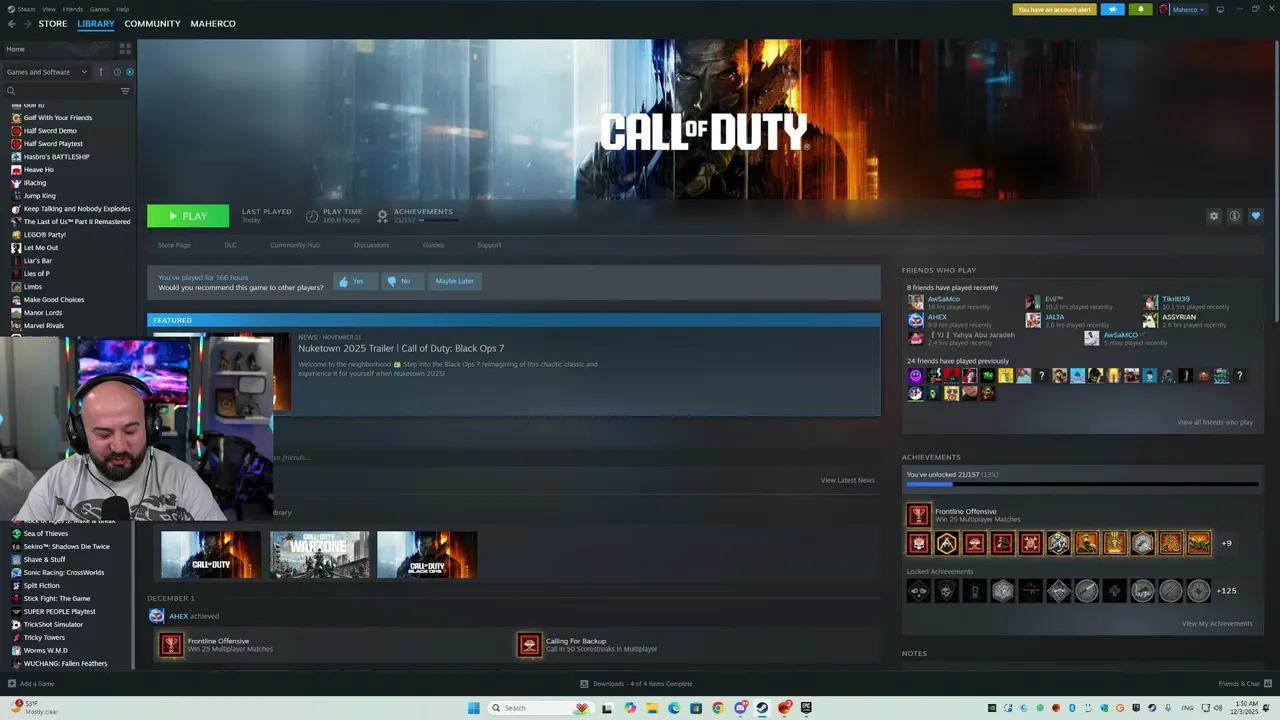Sort library list with the up-arrow icon
This screenshot has width=1280, height=720.
(100, 72)
